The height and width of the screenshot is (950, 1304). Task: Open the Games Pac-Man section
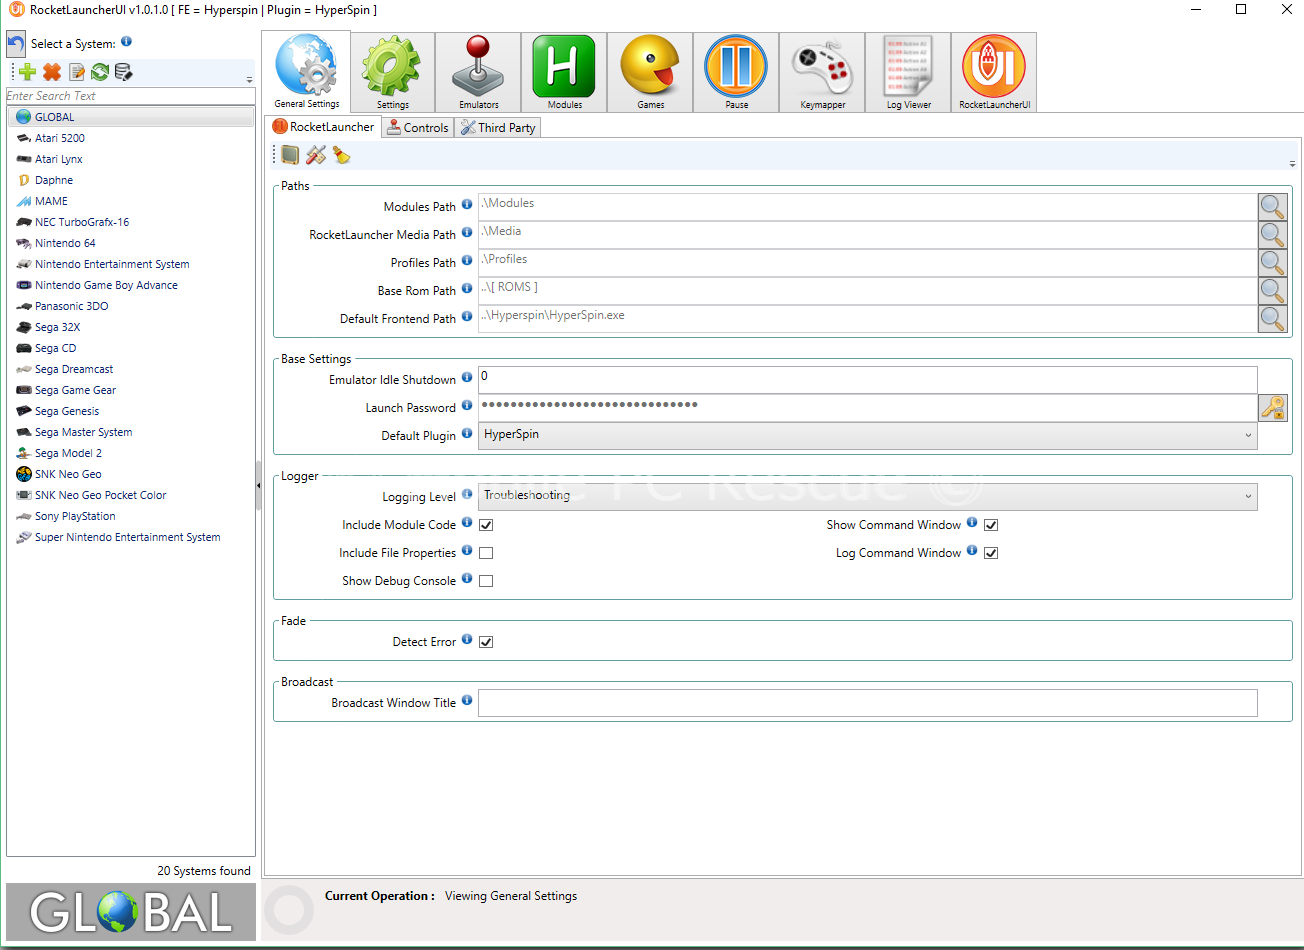point(650,72)
